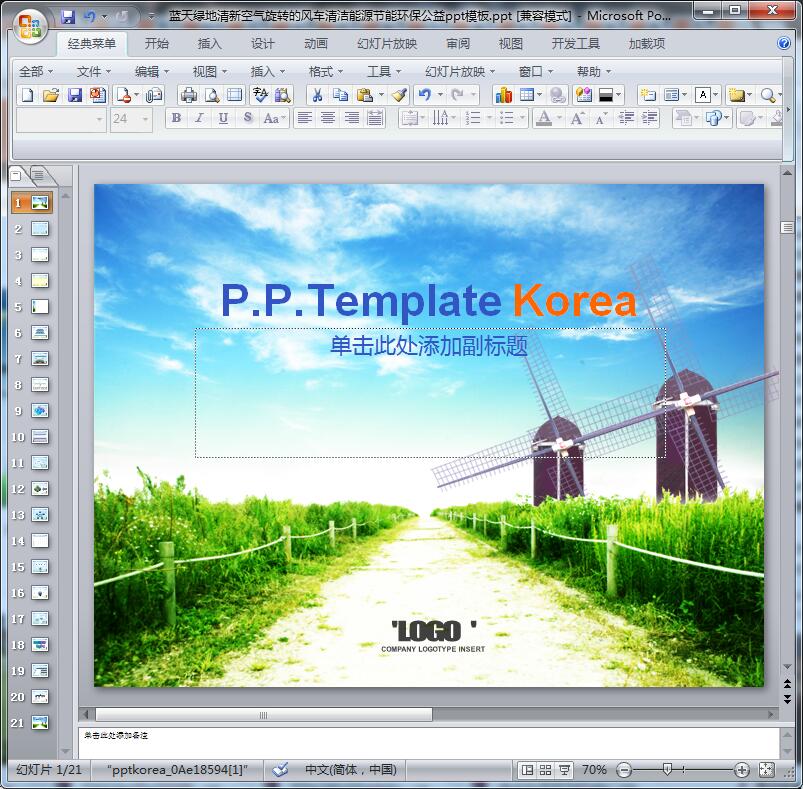This screenshot has height=789, width=803.
Task: Set paragraph alignment to right
Action: (x=352, y=119)
